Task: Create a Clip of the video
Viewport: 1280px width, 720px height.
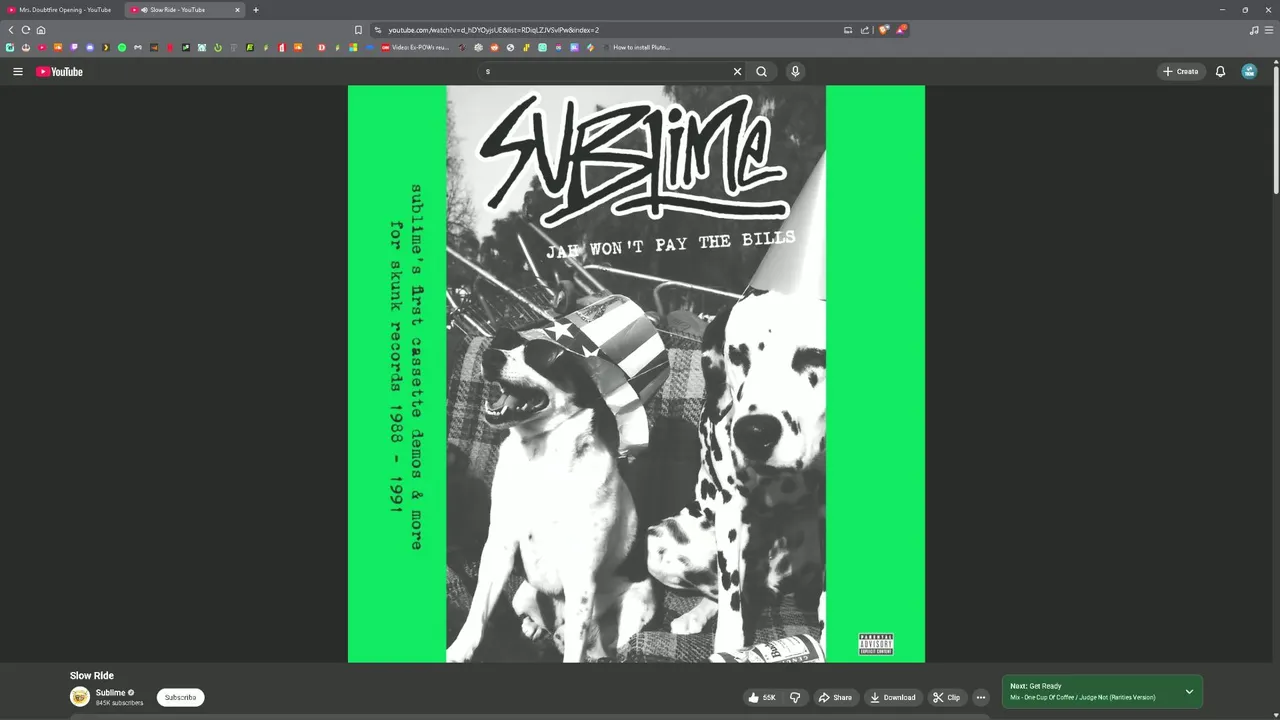Action: click(946, 697)
